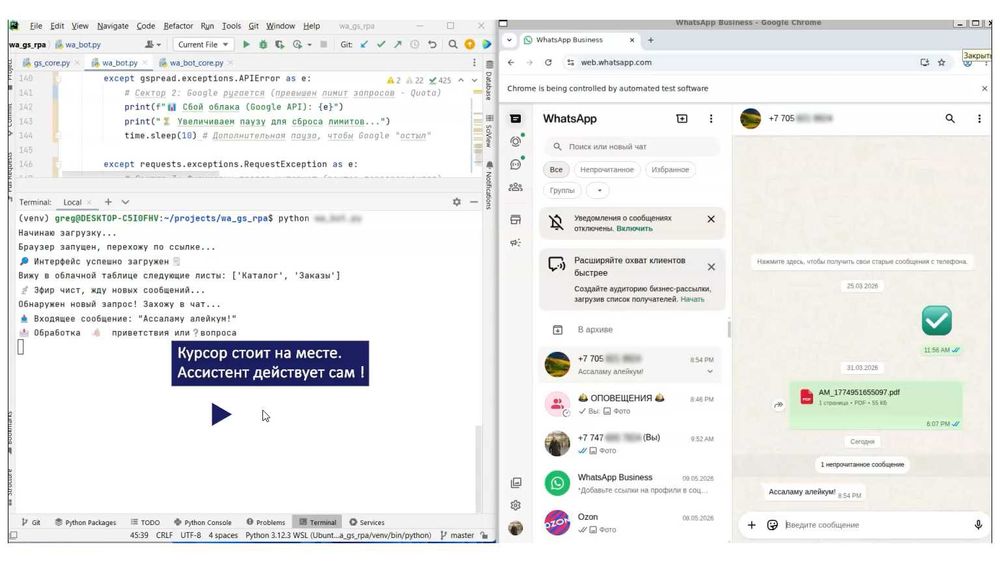Image resolution: width=1000 pixels, height=563 pixels.
Task: Open the Current File run configuration dropdown
Action: 202,45
